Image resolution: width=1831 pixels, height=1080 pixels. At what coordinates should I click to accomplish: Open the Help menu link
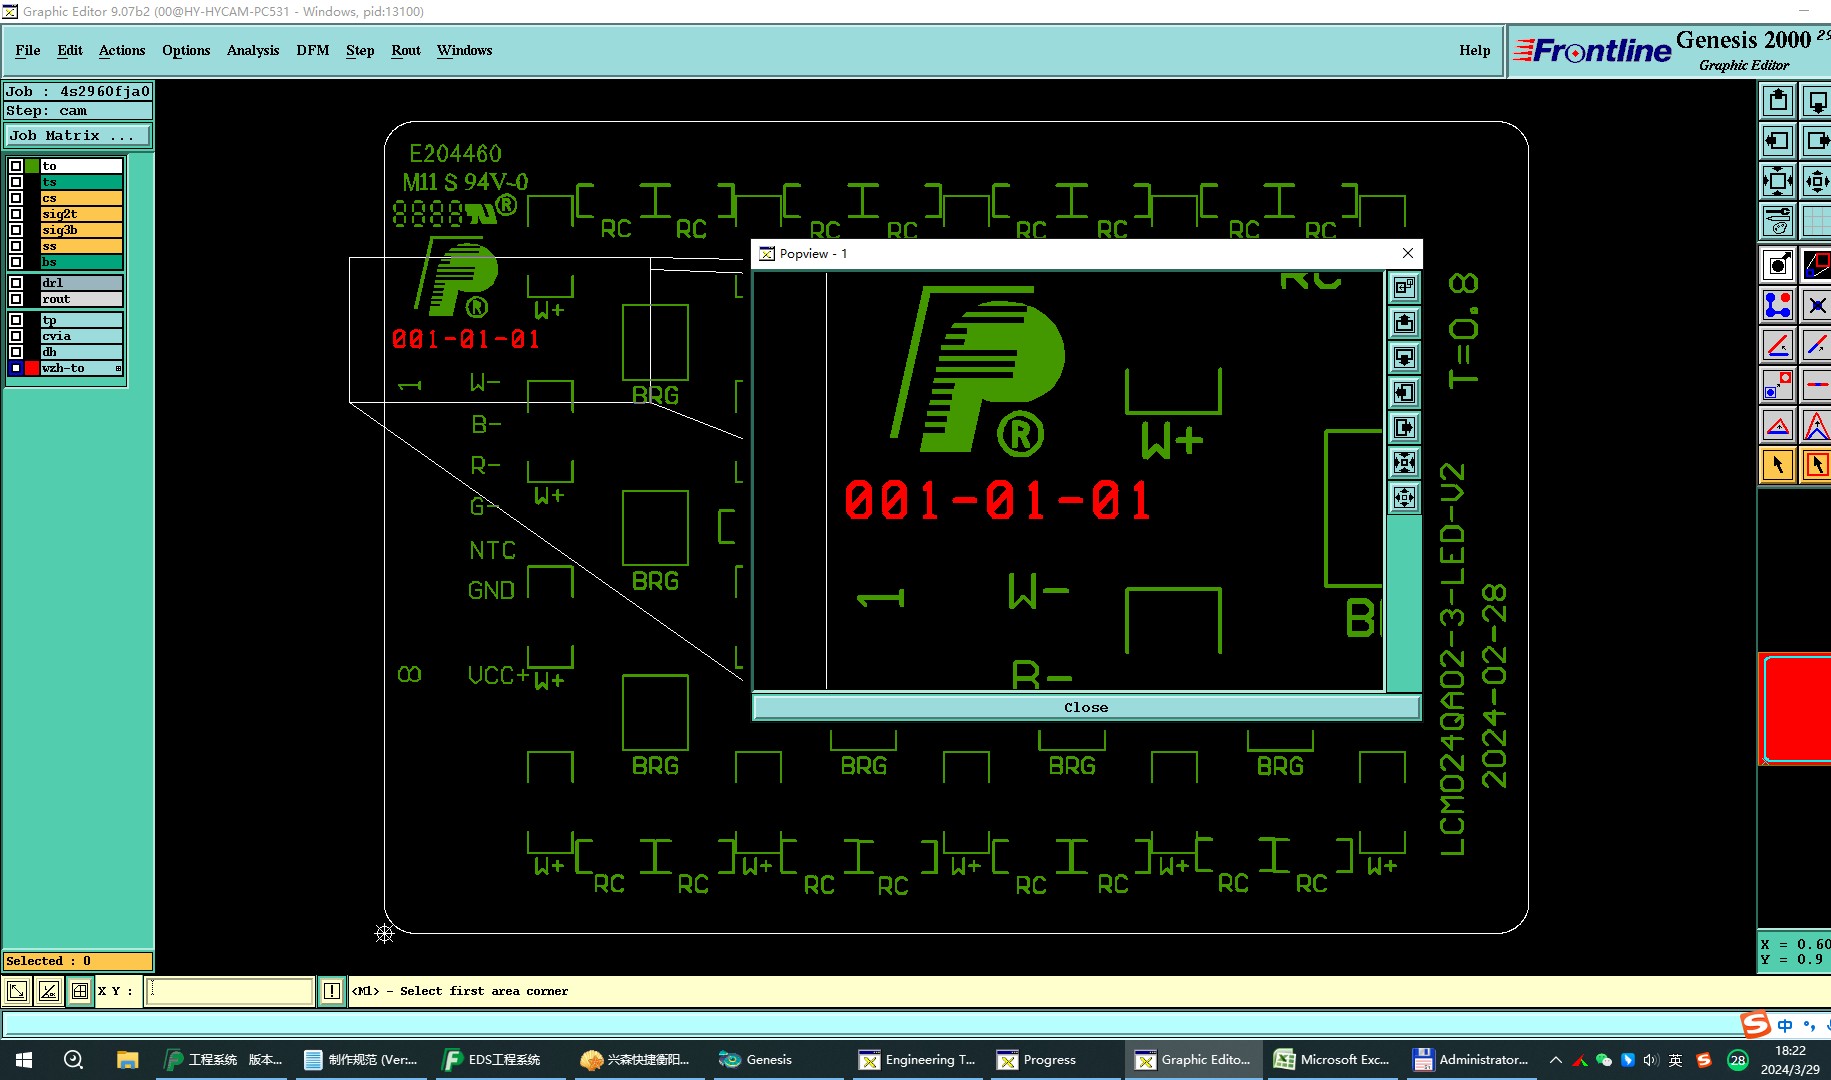(1474, 50)
